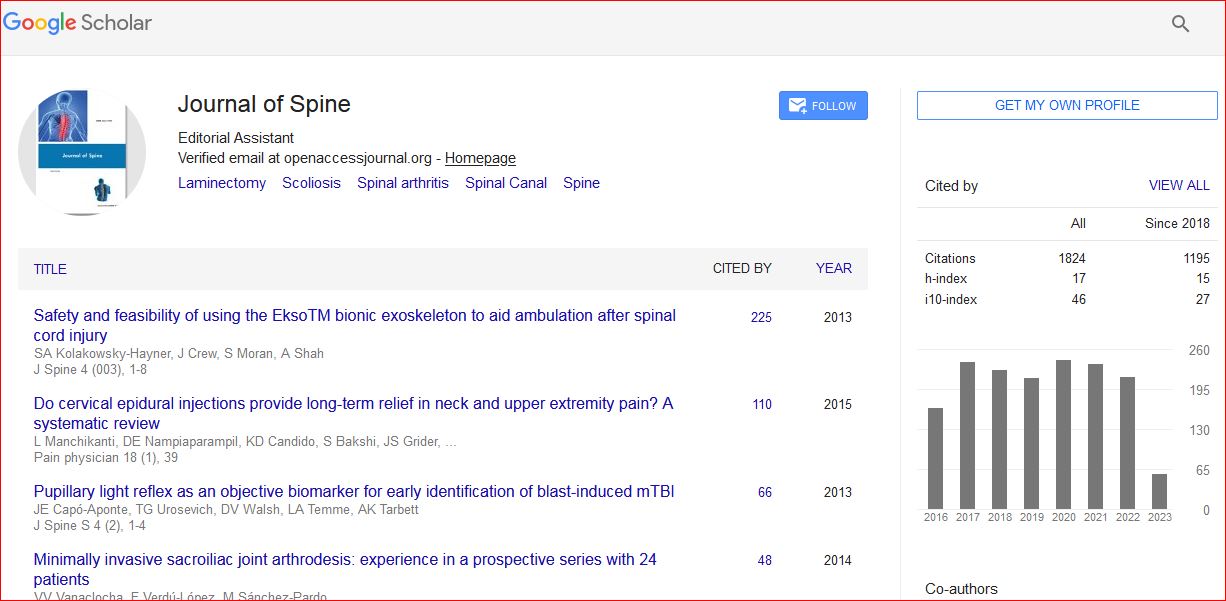
Task: Select the Scoliosis topic tag
Action: click(311, 183)
